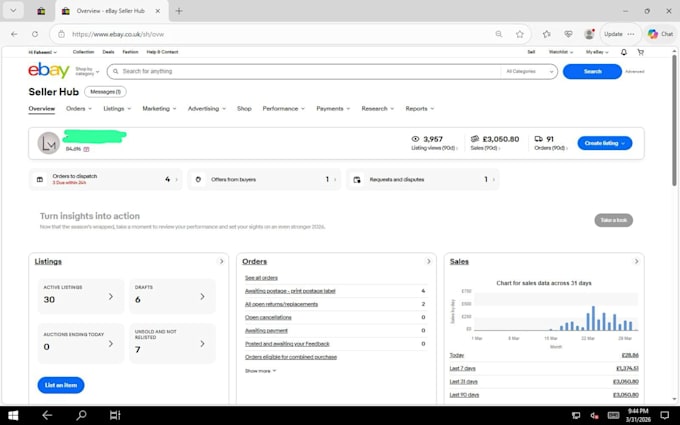The height and width of the screenshot is (425, 680).
Task: Click the Take a look button
Action: (x=614, y=220)
